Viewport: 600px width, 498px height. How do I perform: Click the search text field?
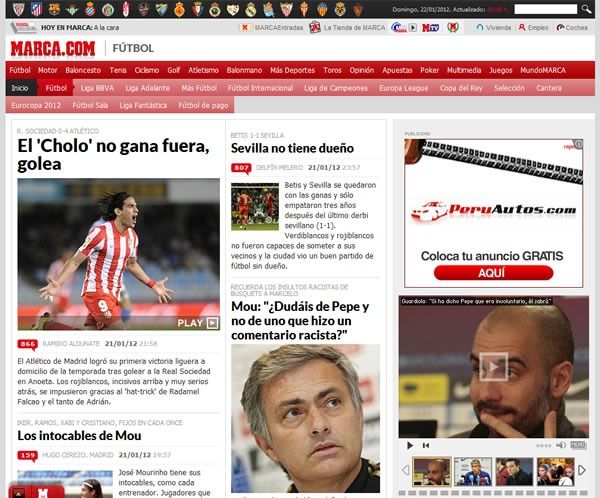point(544,9)
